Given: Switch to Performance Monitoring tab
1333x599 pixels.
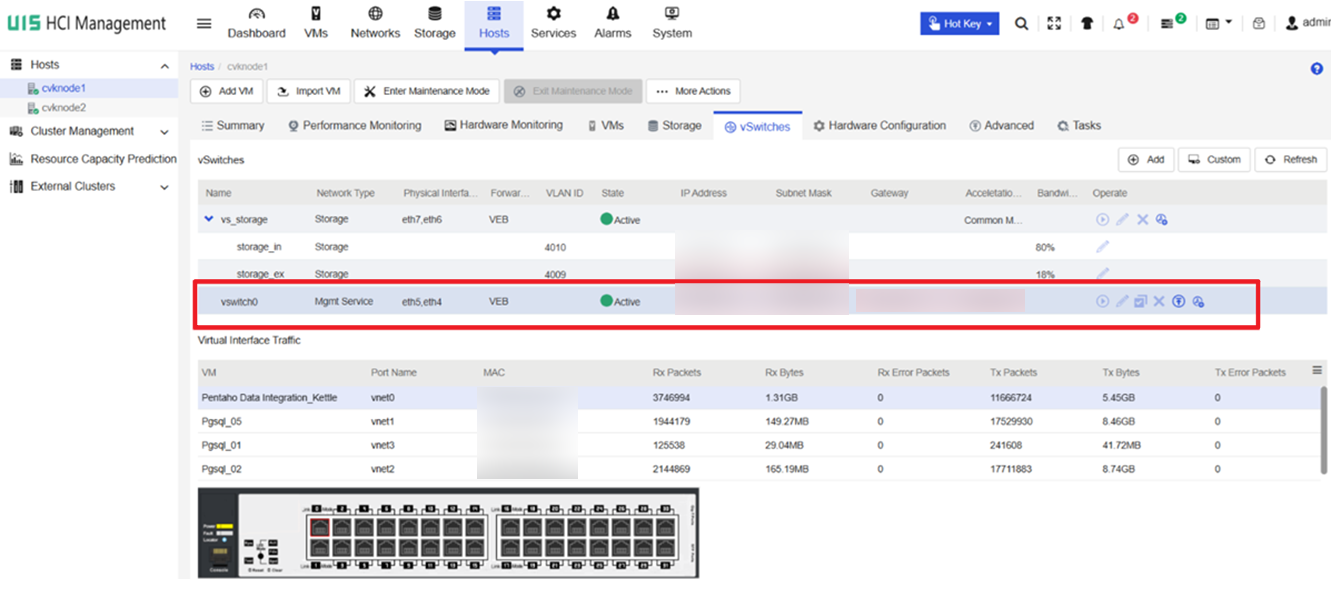Looking at the screenshot, I should [x=355, y=126].
